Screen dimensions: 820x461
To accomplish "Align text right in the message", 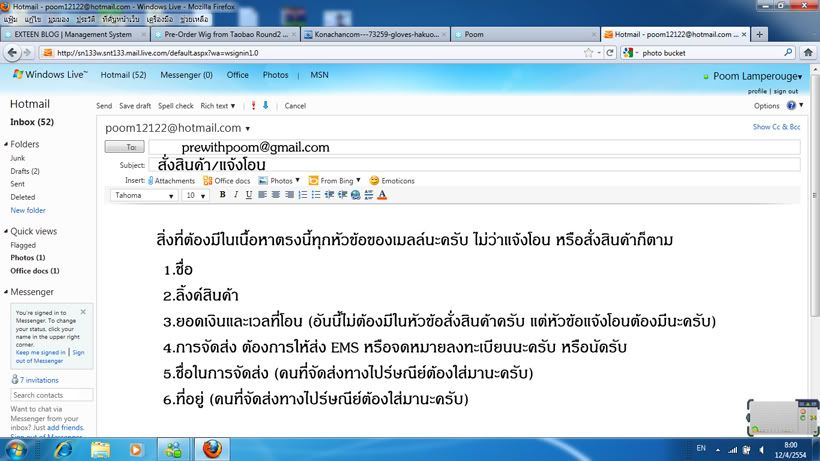I will (x=289, y=195).
